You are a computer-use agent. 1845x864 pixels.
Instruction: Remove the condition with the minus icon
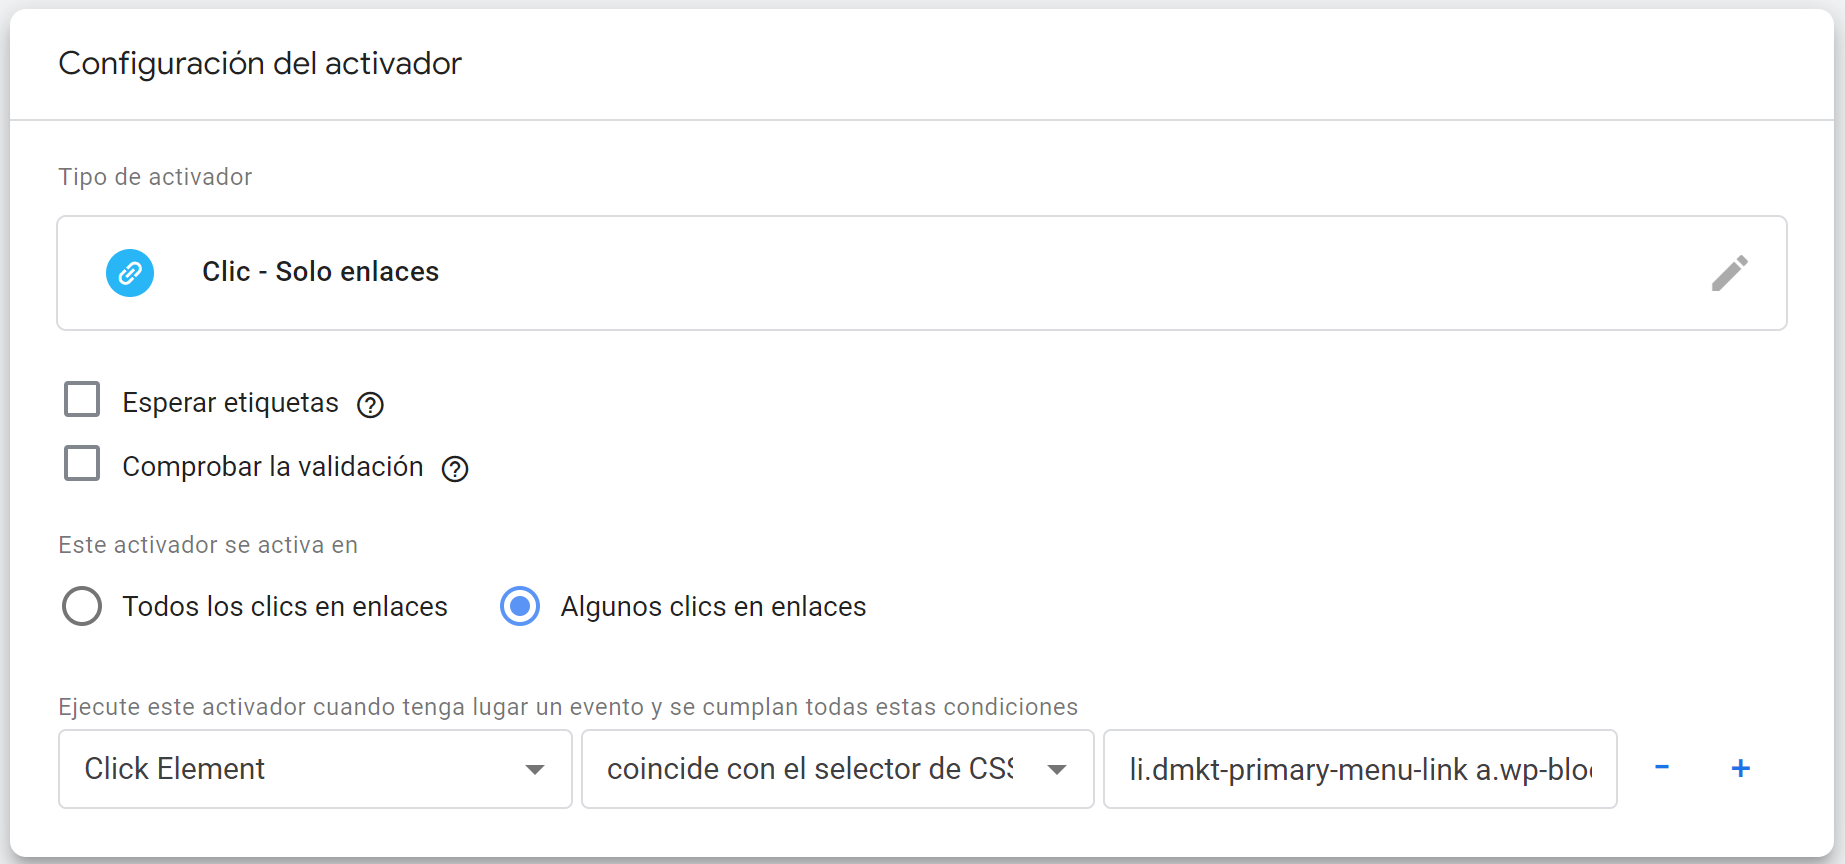tap(1662, 767)
